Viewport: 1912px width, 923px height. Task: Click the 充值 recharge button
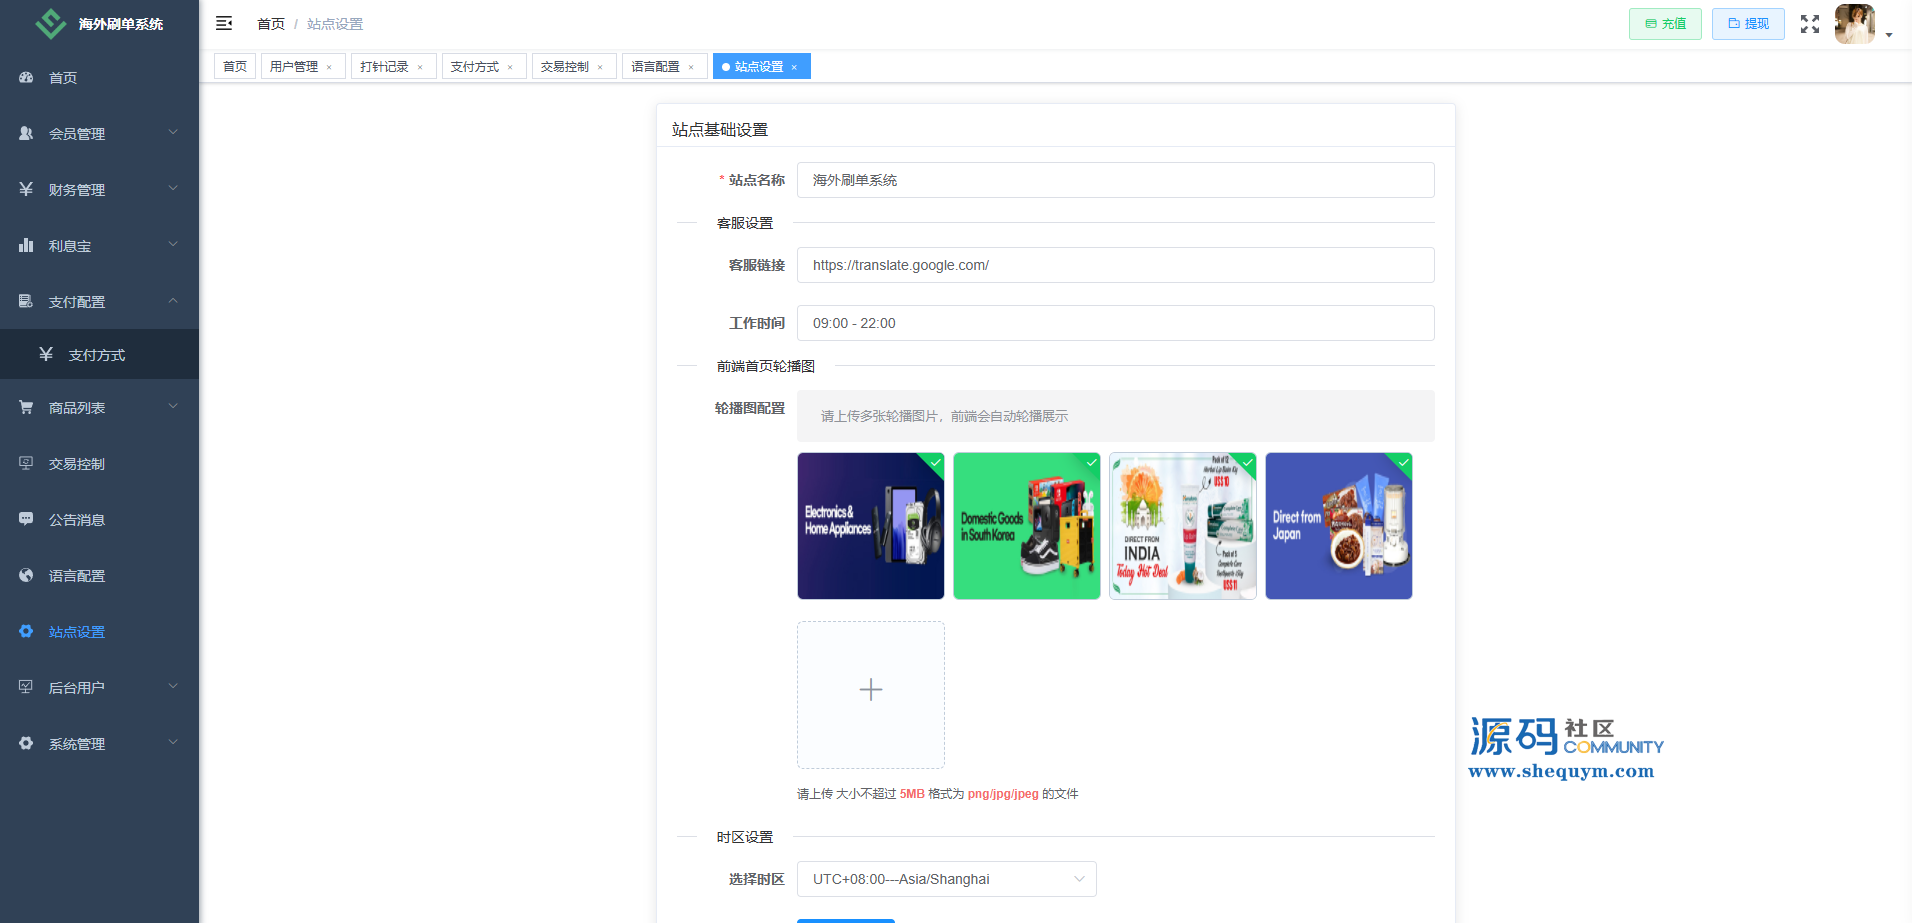(1665, 24)
